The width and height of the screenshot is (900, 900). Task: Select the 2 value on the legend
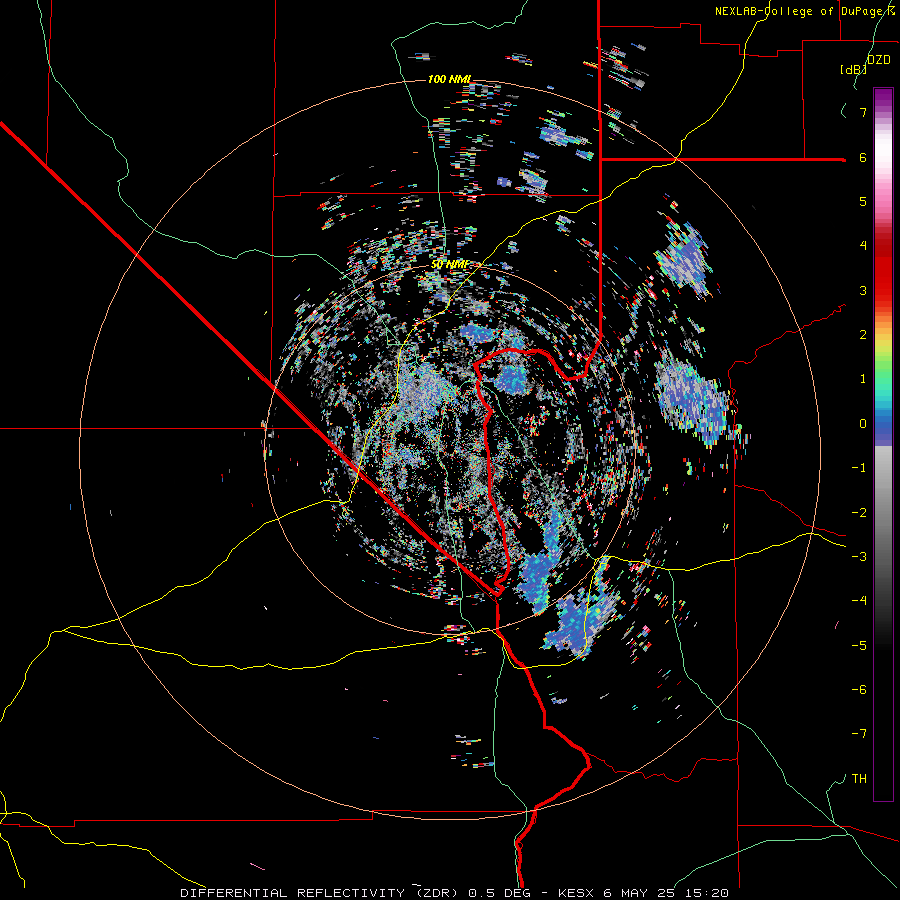[x=863, y=334]
